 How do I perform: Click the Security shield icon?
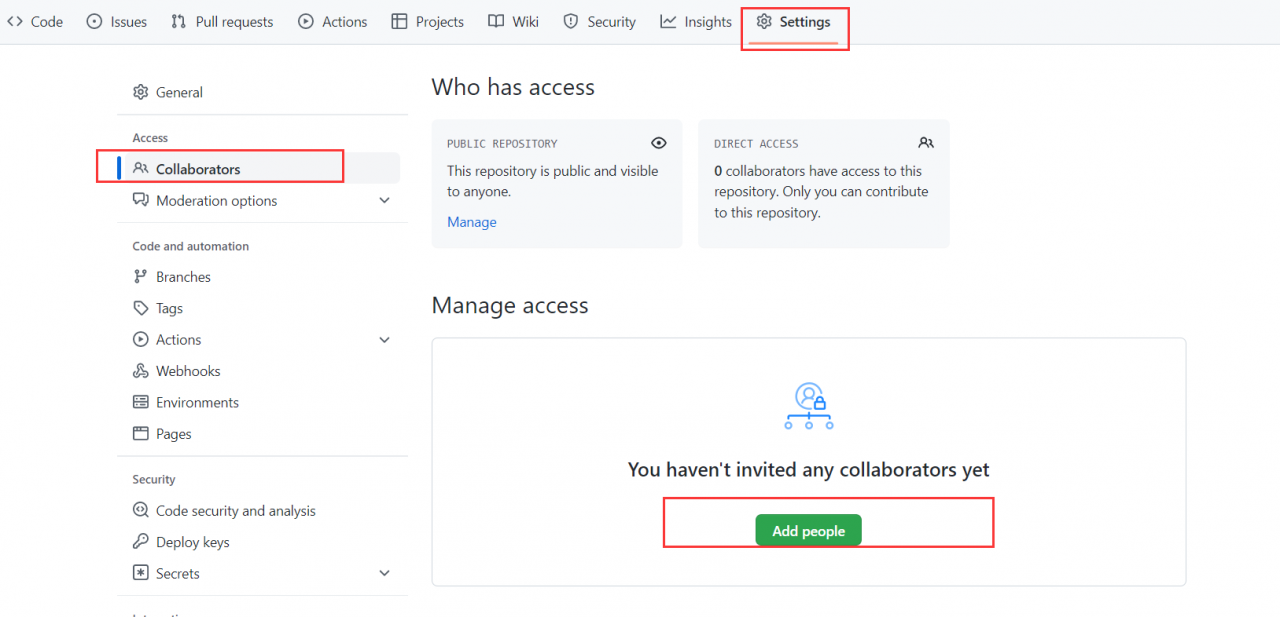[571, 22]
